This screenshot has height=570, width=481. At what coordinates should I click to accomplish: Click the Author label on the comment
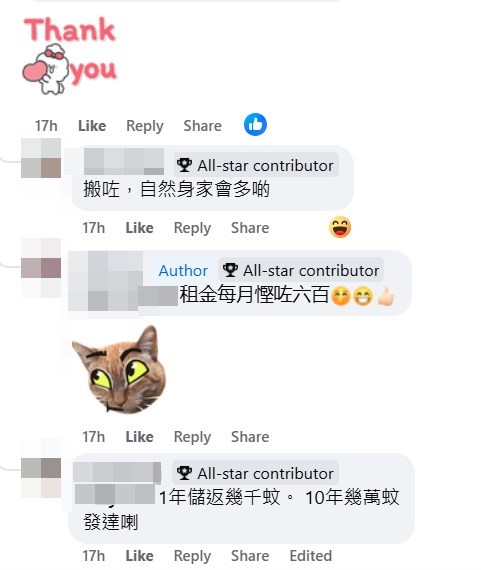pos(183,271)
